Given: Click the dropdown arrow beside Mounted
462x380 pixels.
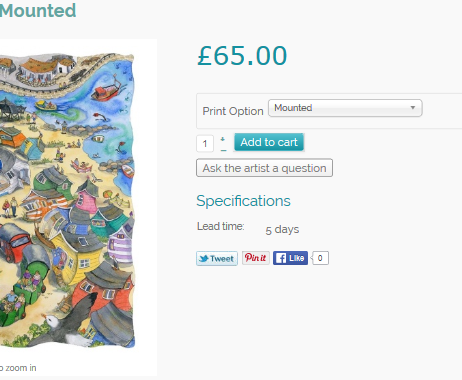Looking at the screenshot, I should point(413,108).
